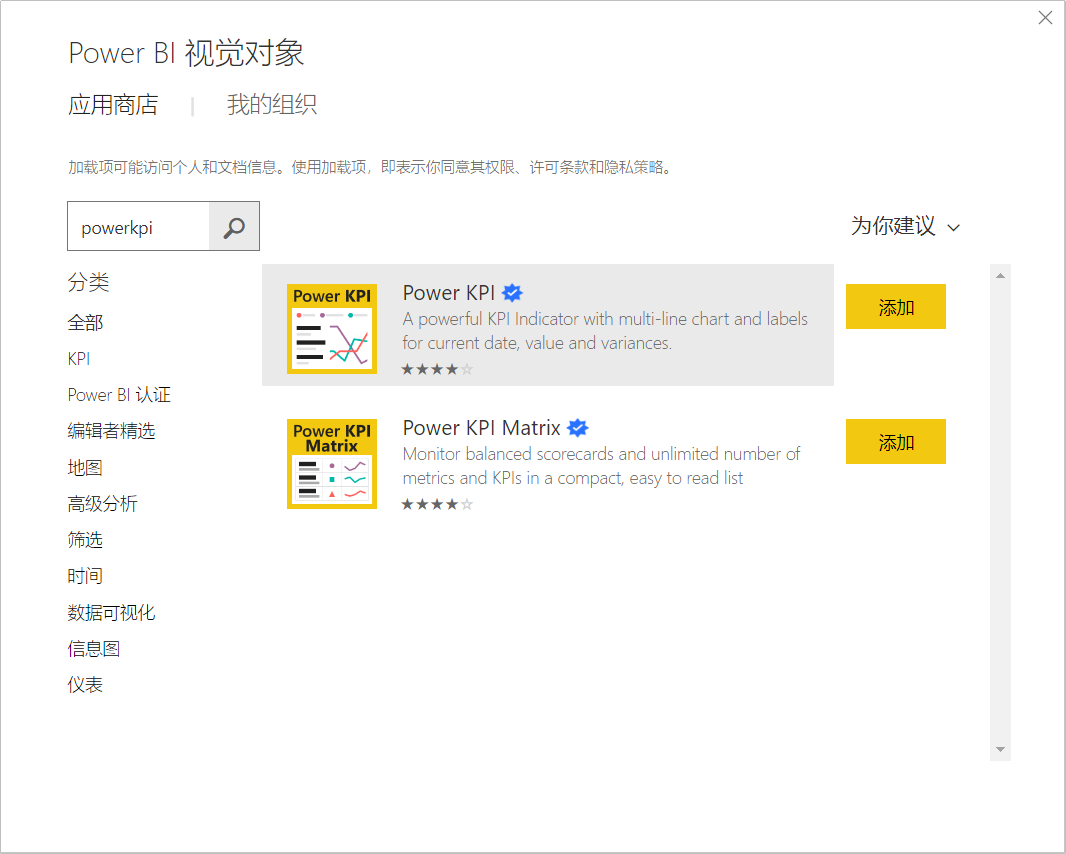Click the Power KPI star rating

(x=437, y=369)
